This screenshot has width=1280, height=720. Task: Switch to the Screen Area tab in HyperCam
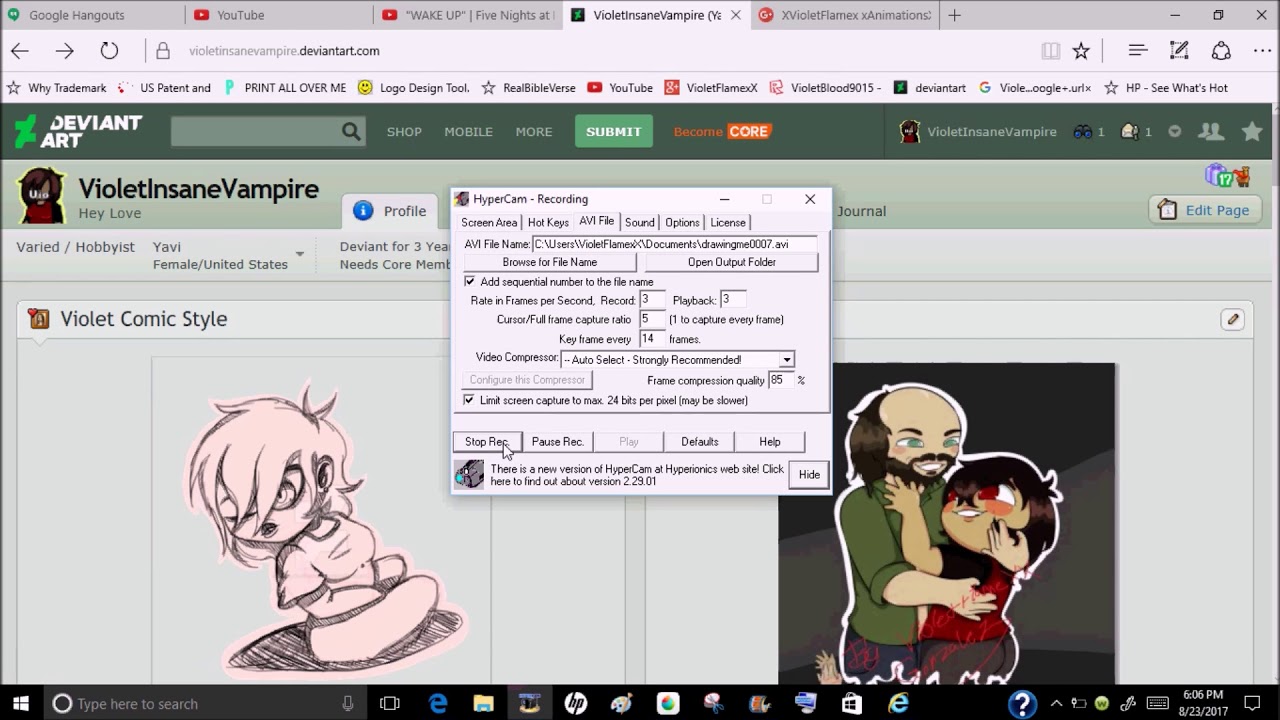point(489,222)
